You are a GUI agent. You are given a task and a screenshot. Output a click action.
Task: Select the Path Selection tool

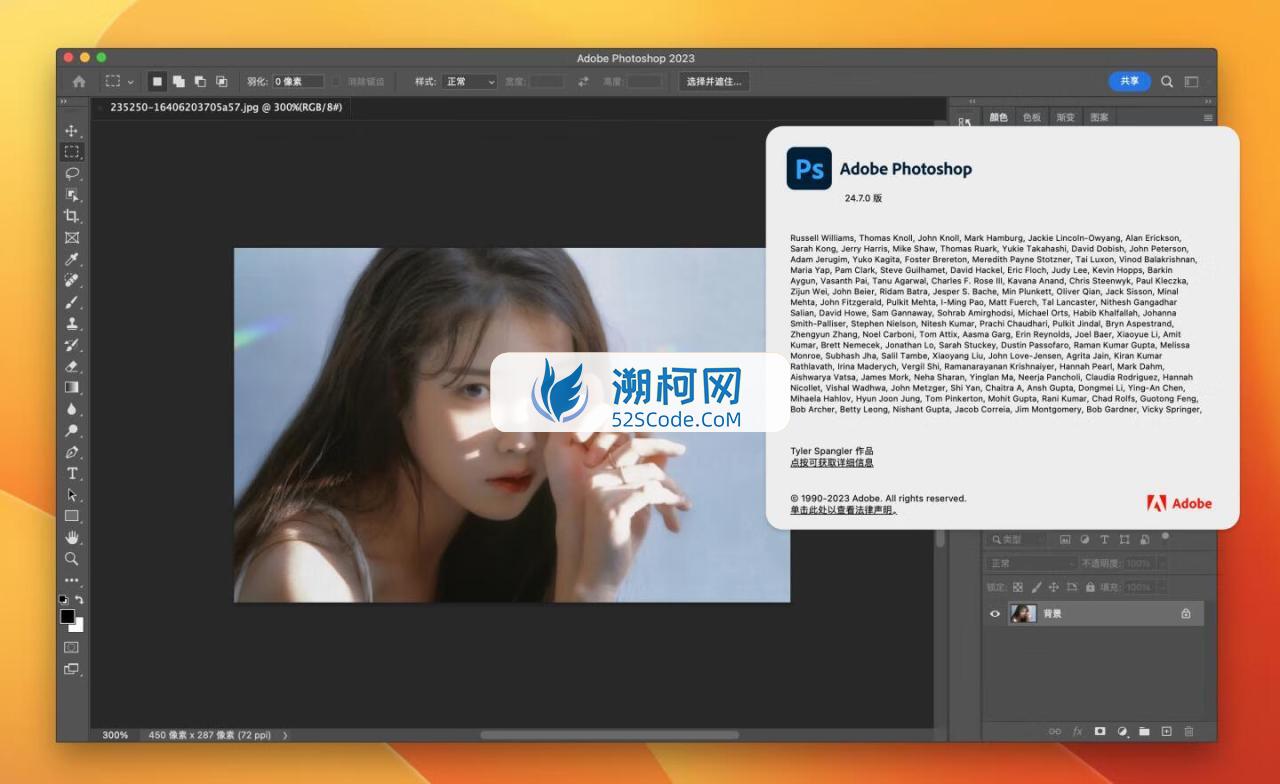pos(71,494)
